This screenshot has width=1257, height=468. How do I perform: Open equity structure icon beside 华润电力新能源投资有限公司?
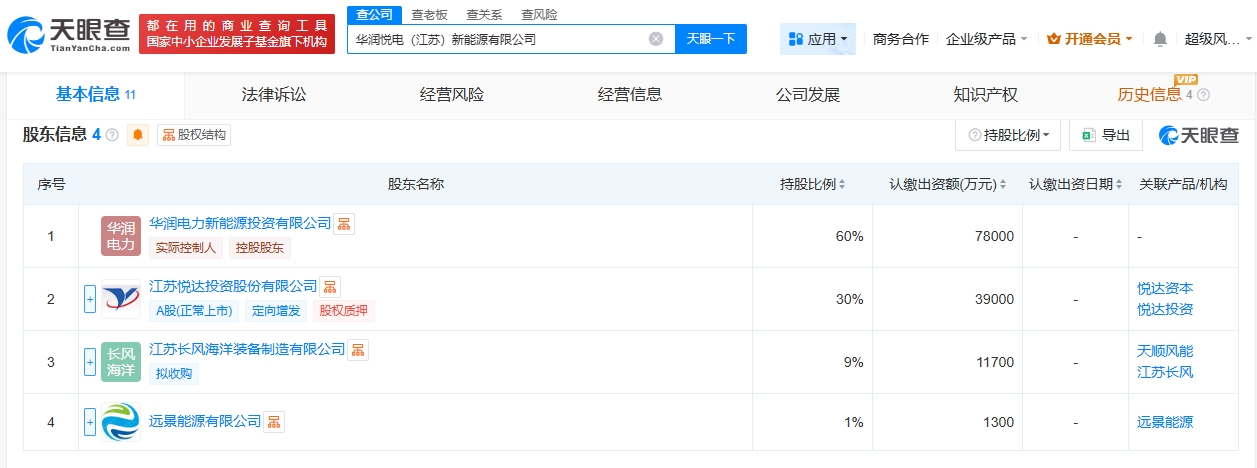point(343,224)
